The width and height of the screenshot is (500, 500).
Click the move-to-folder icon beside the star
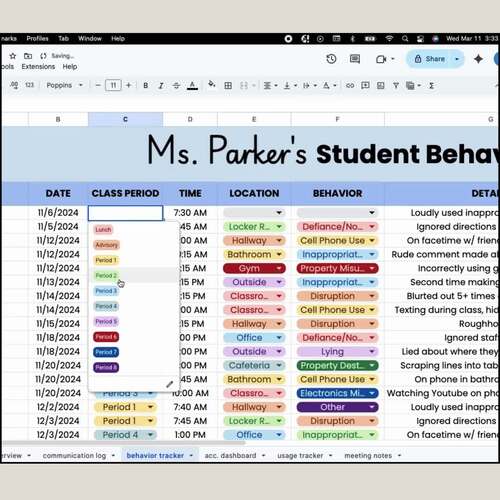coord(28,56)
